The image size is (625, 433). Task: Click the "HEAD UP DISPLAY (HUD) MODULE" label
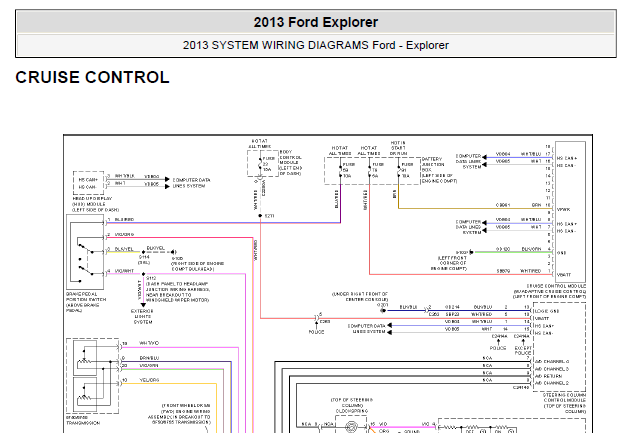pos(92,201)
